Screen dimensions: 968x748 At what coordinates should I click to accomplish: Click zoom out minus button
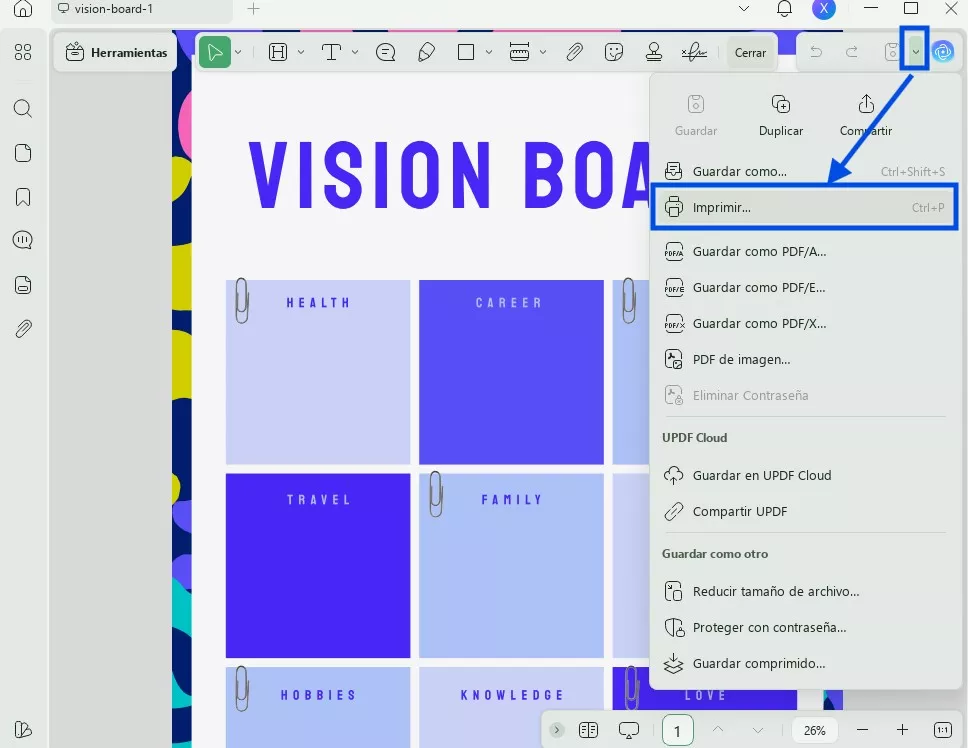click(x=862, y=730)
